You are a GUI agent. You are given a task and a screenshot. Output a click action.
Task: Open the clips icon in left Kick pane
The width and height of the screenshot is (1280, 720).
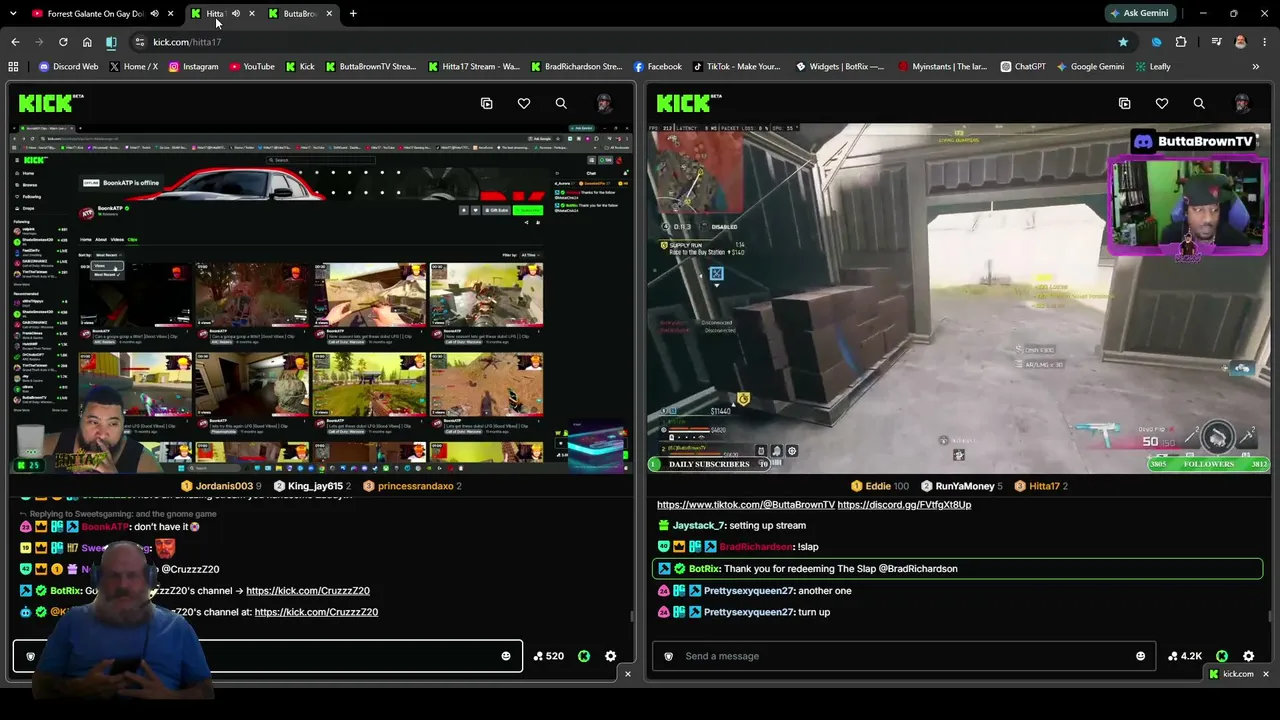(x=487, y=103)
